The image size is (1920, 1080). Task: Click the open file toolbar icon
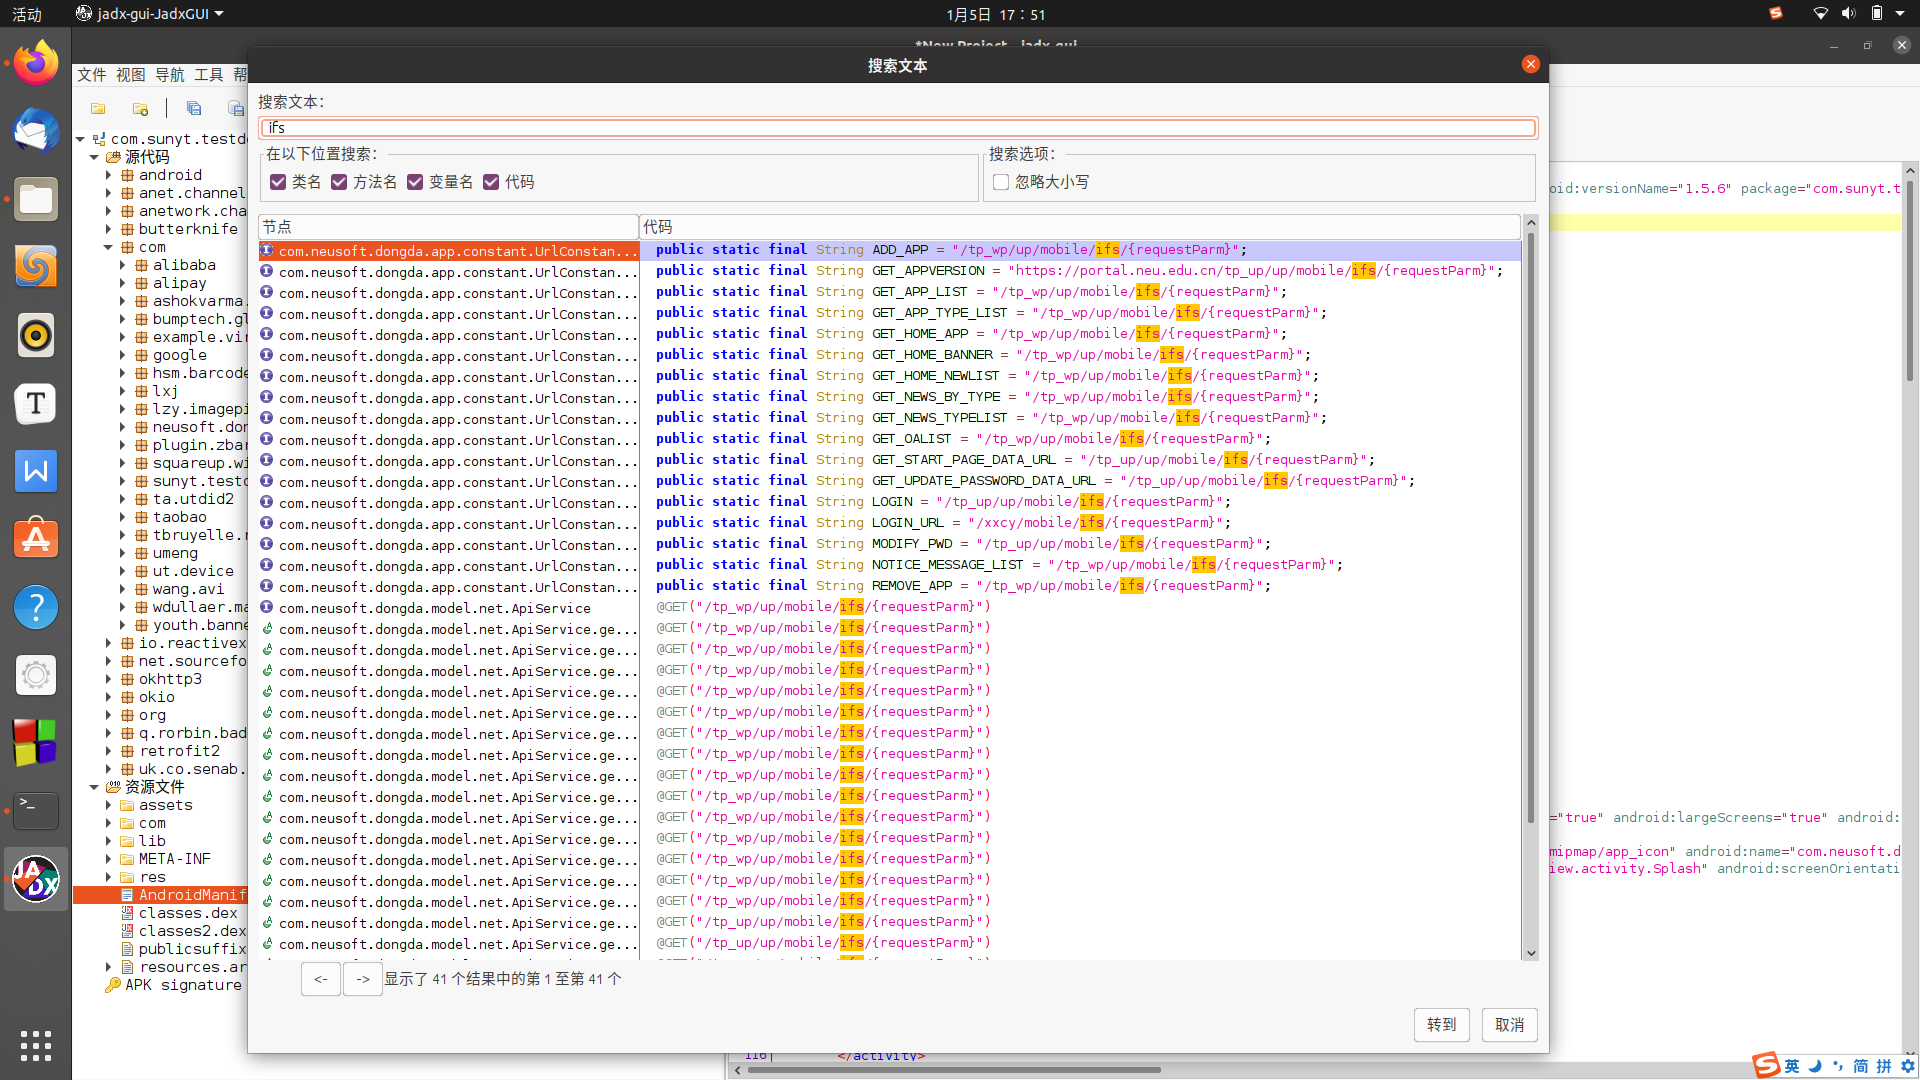98,108
